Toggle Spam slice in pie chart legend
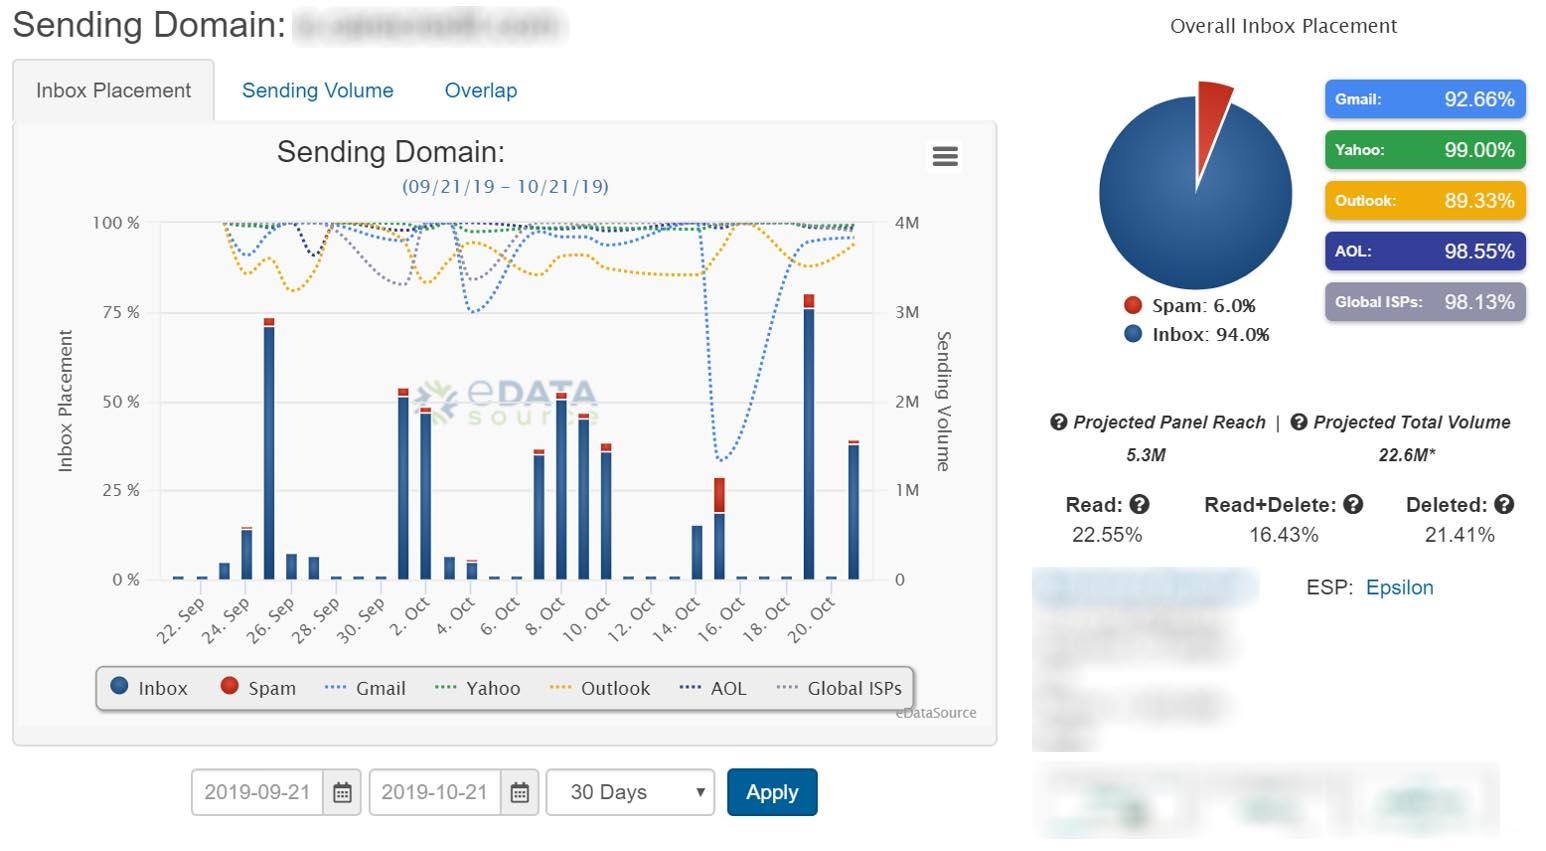 pyautogui.click(x=1190, y=306)
